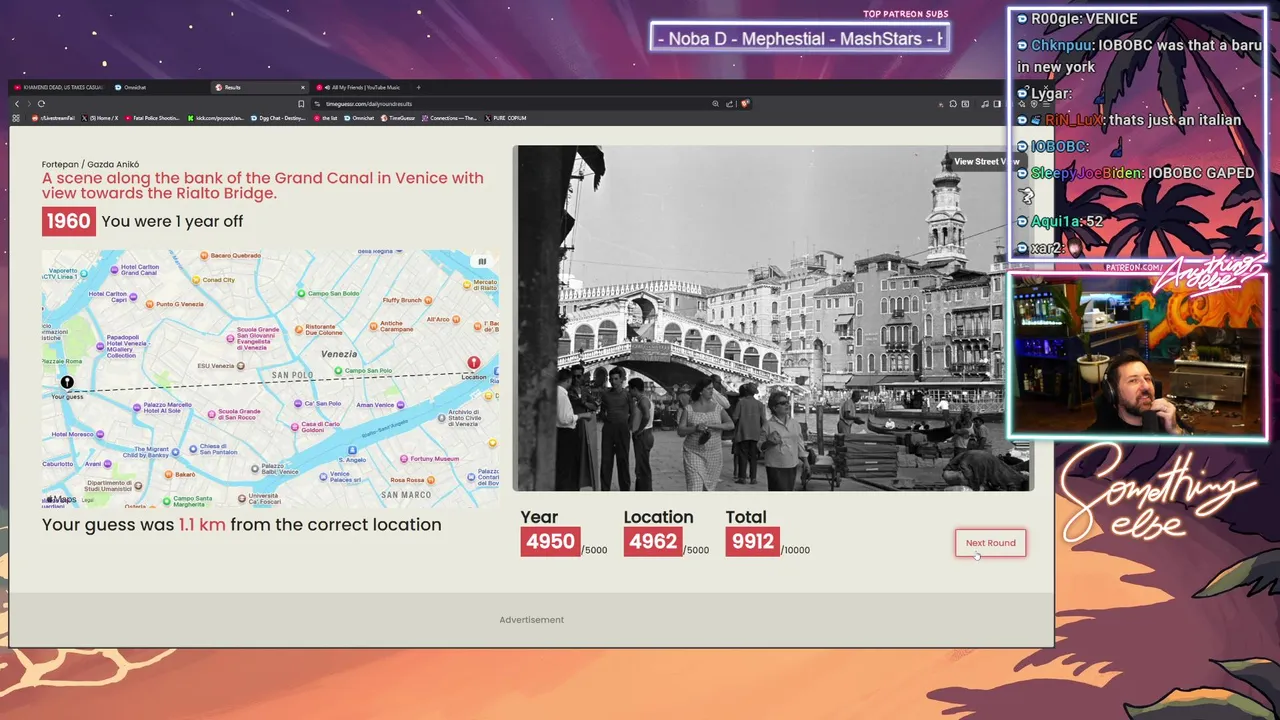Click the apps grid icon in bookmarks bar

[16, 118]
